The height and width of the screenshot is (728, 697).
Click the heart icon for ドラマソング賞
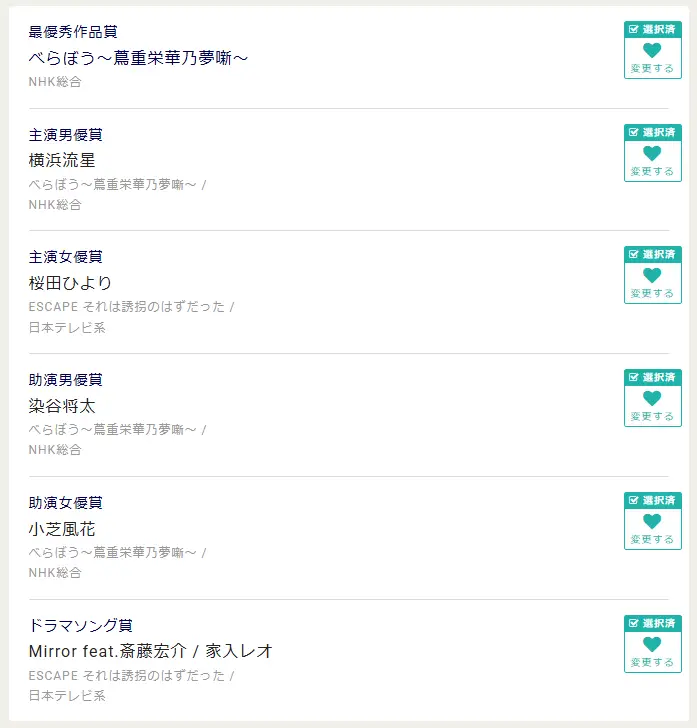coord(652,644)
